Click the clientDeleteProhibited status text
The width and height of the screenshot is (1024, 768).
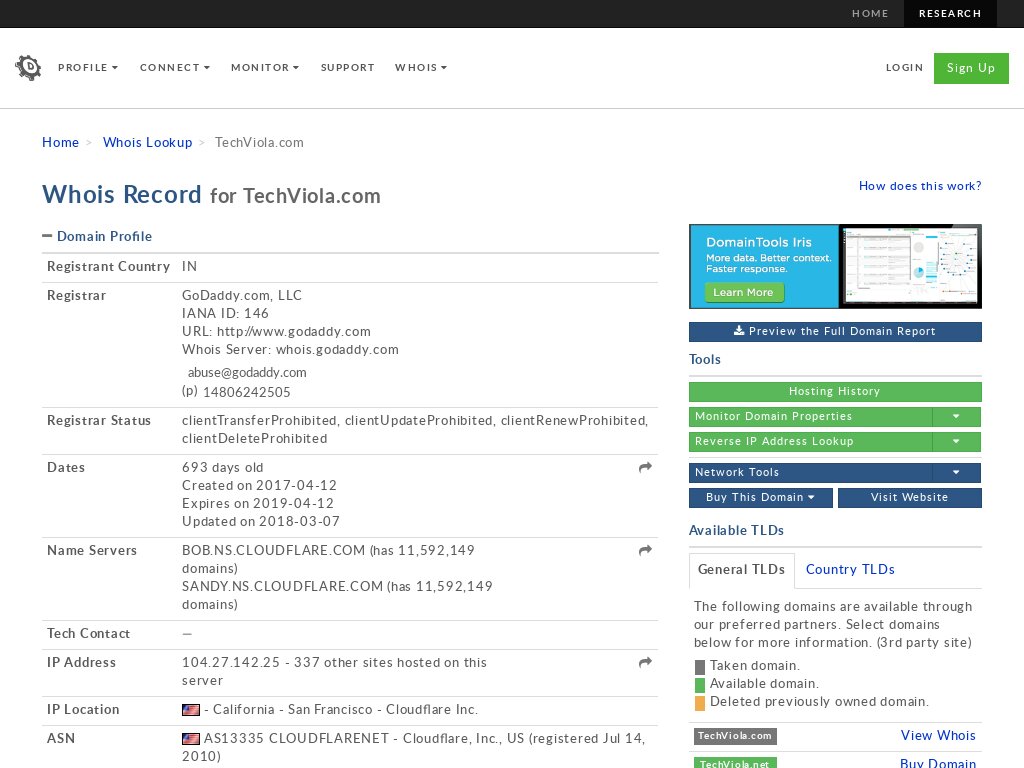[x=255, y=439]
